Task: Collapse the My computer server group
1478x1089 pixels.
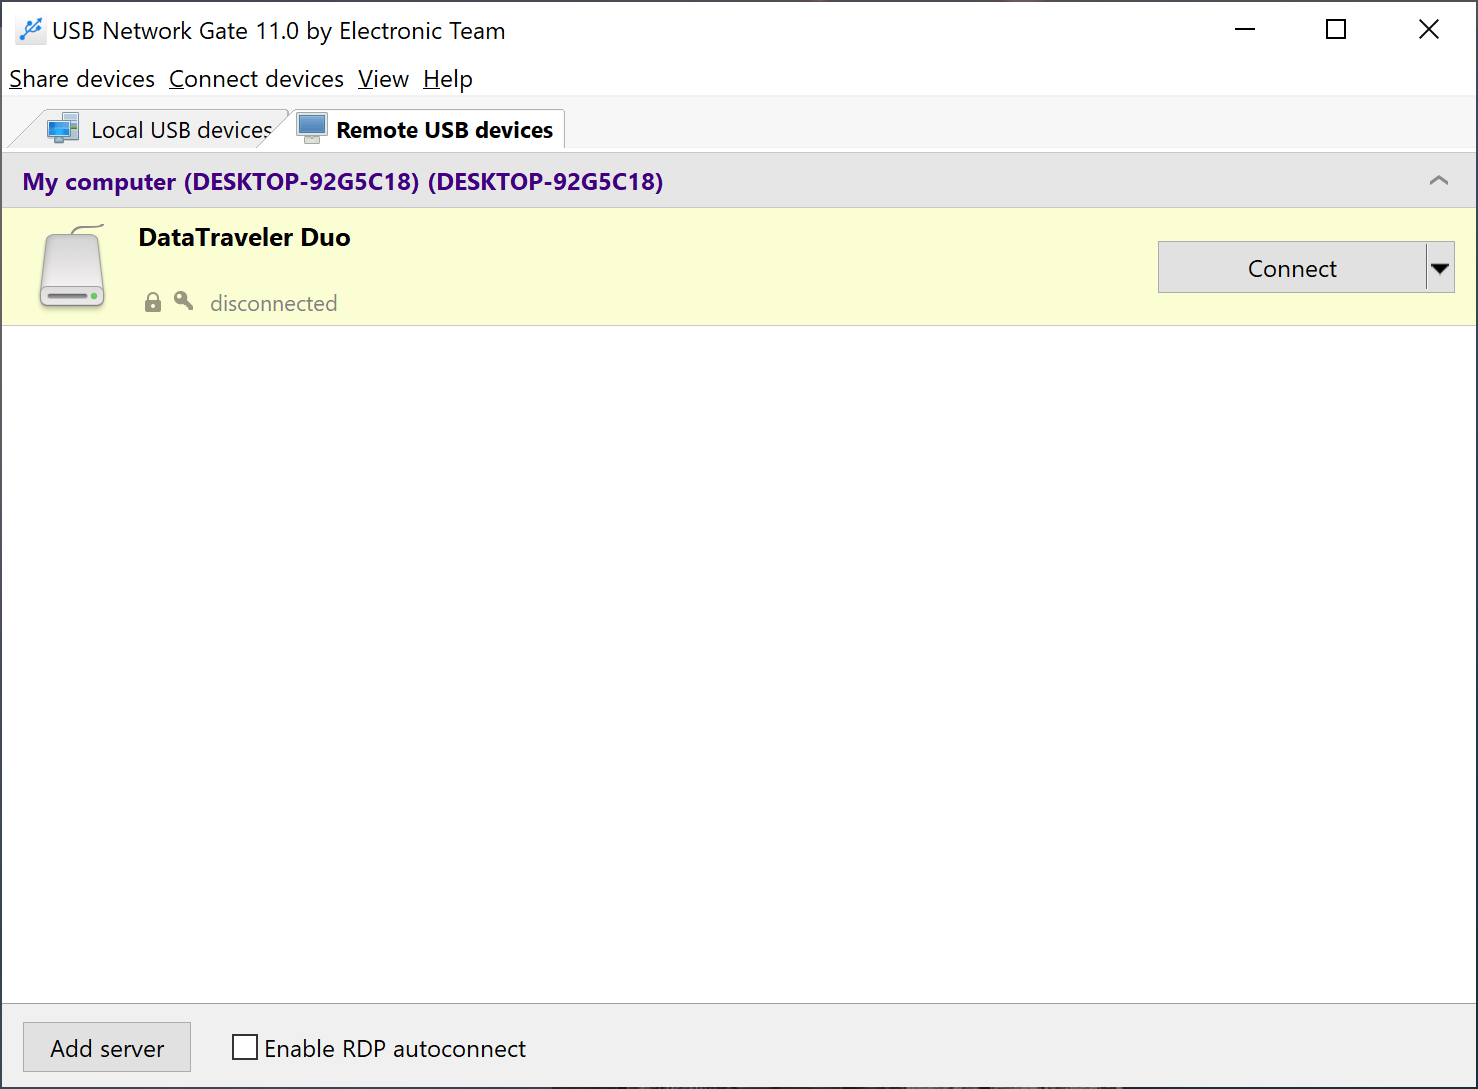Action: (x=1439, y=181)
